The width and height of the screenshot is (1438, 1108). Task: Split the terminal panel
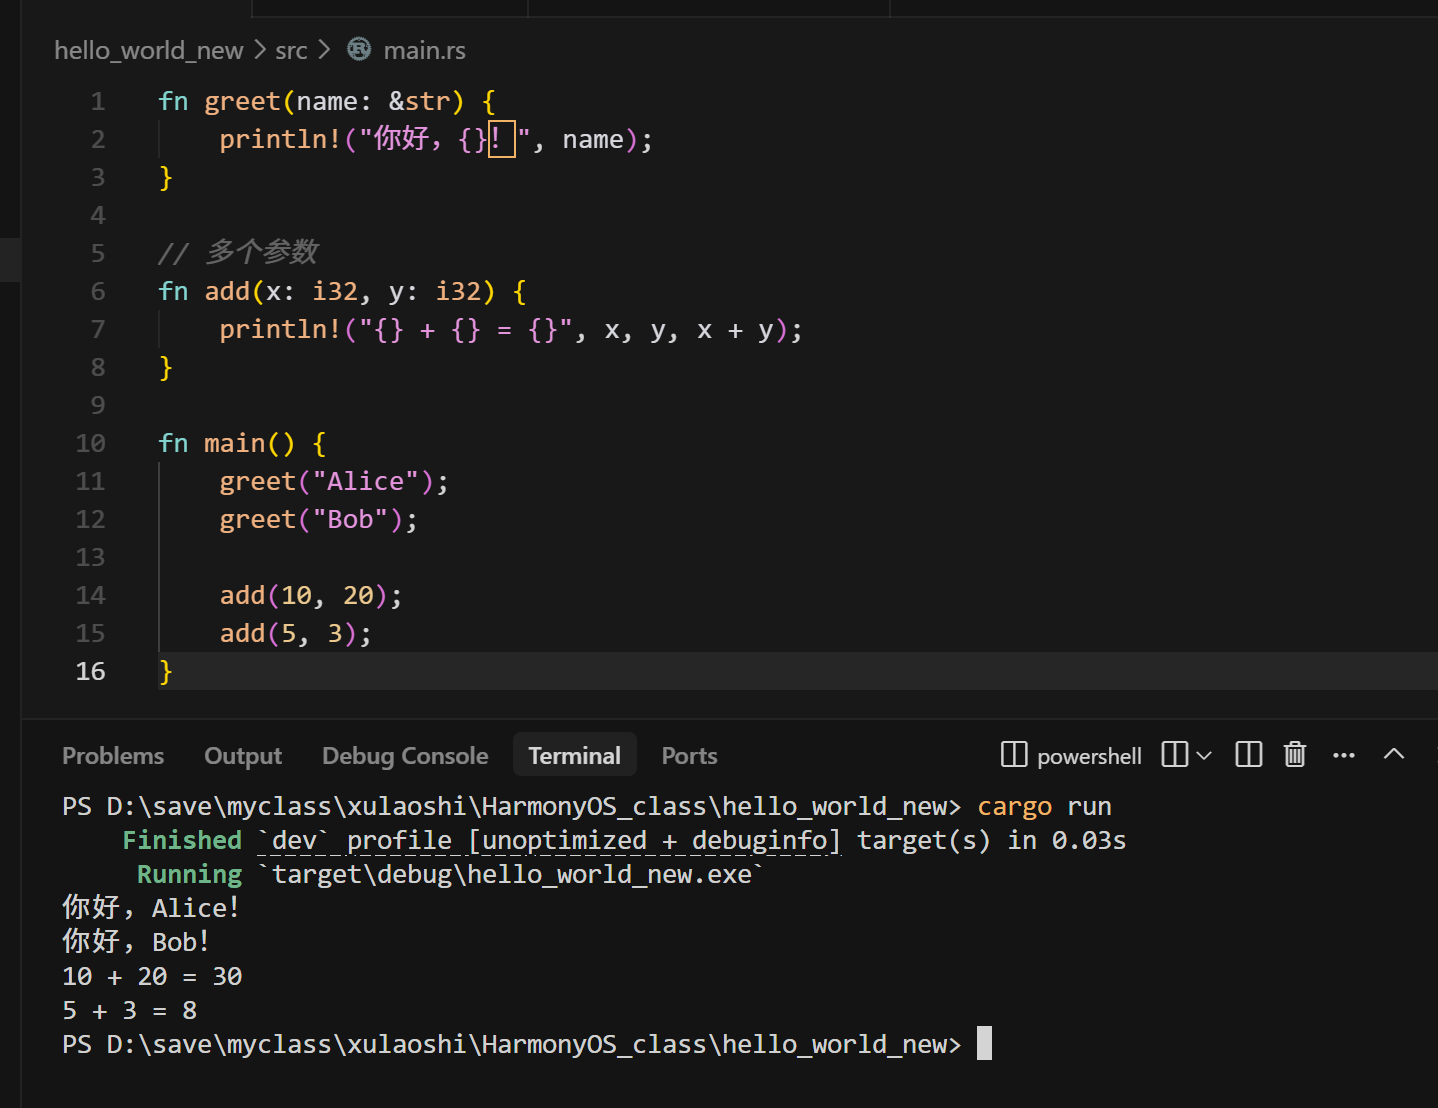click(x=1249, y=754)
